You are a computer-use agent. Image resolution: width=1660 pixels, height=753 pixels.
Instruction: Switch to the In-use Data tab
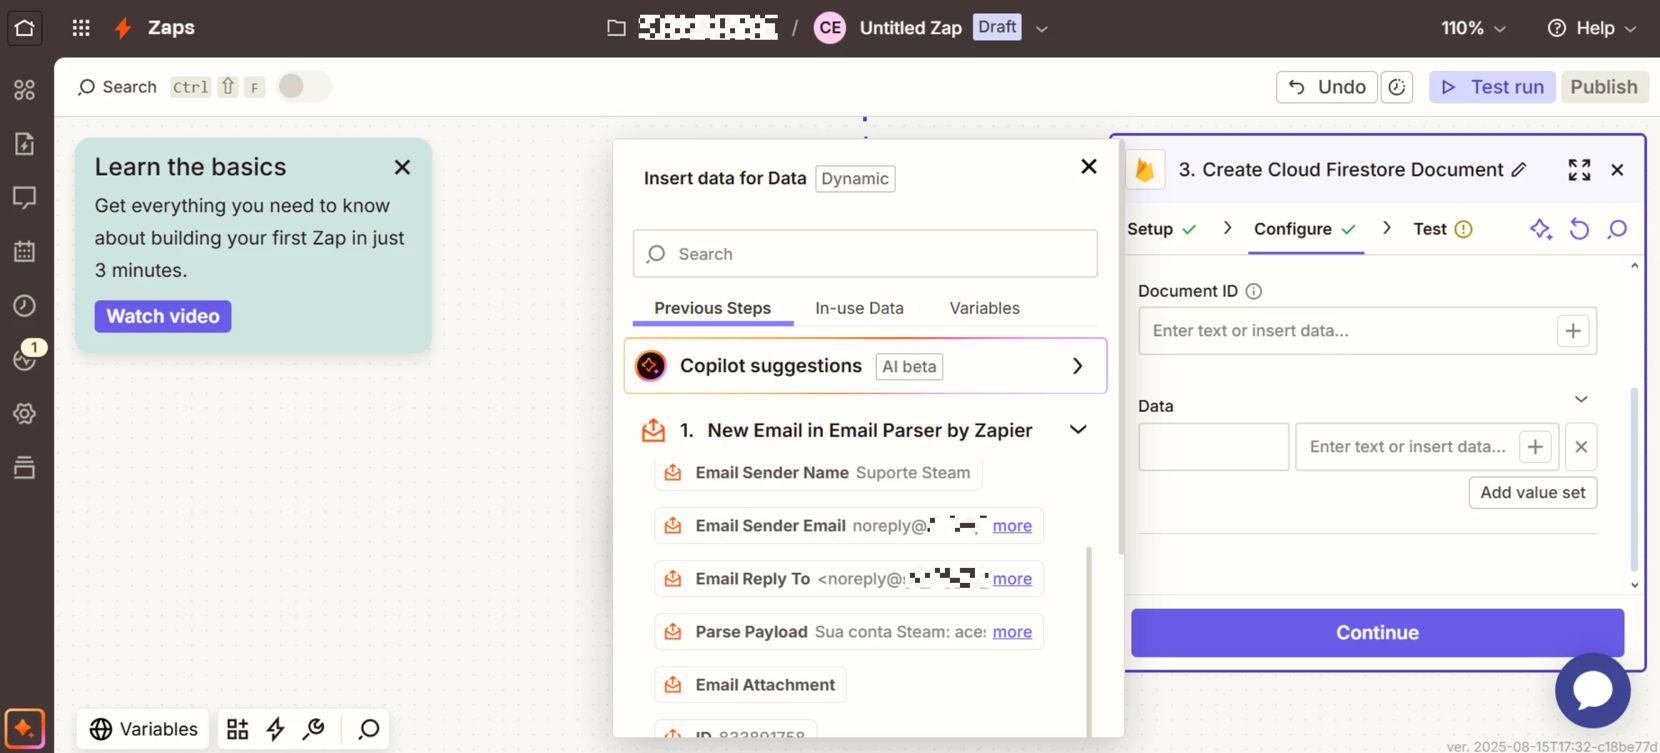click(859, 308)
